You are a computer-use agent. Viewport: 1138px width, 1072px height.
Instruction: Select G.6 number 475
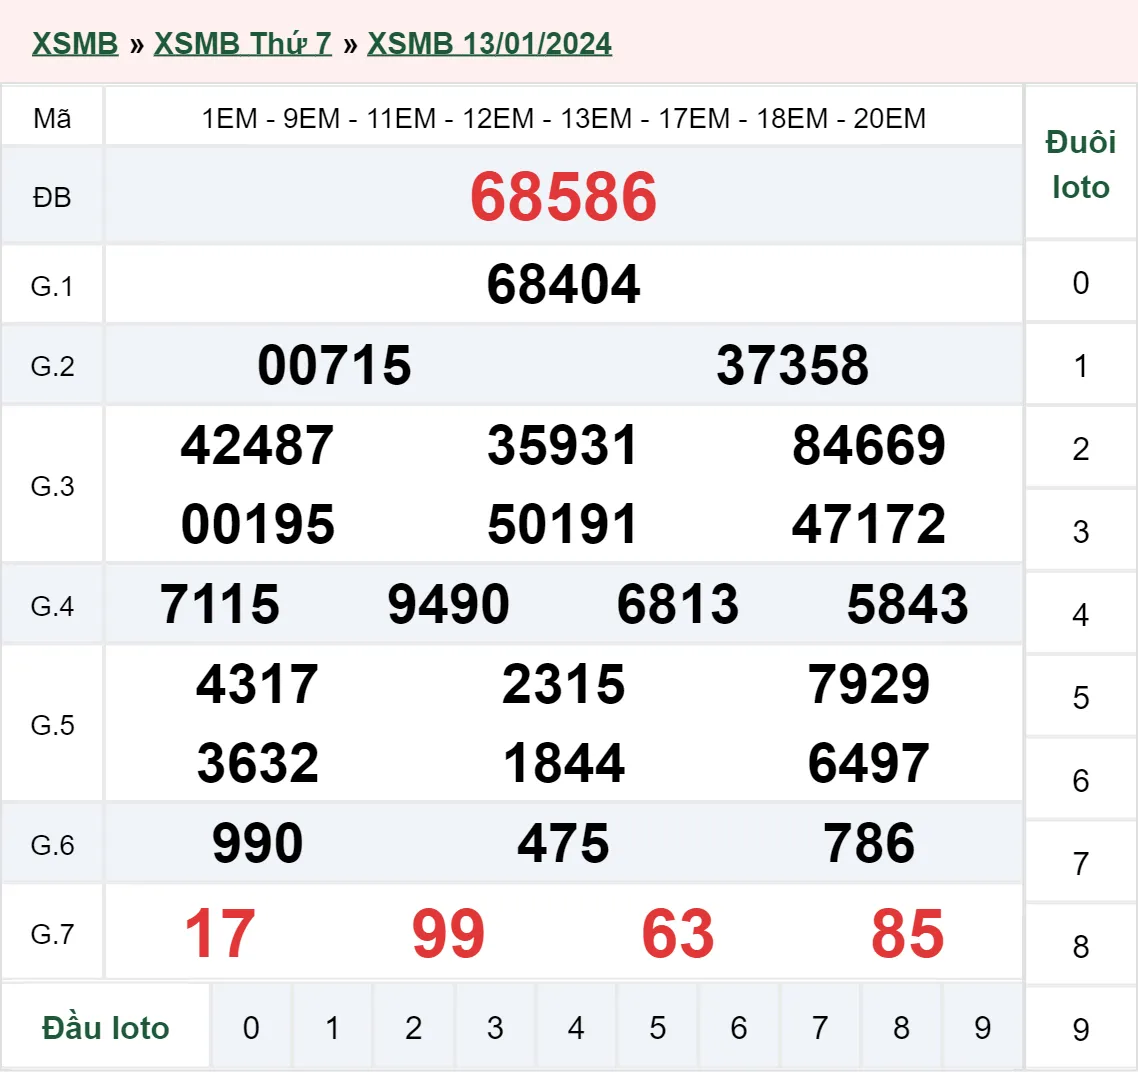(563, 843)
